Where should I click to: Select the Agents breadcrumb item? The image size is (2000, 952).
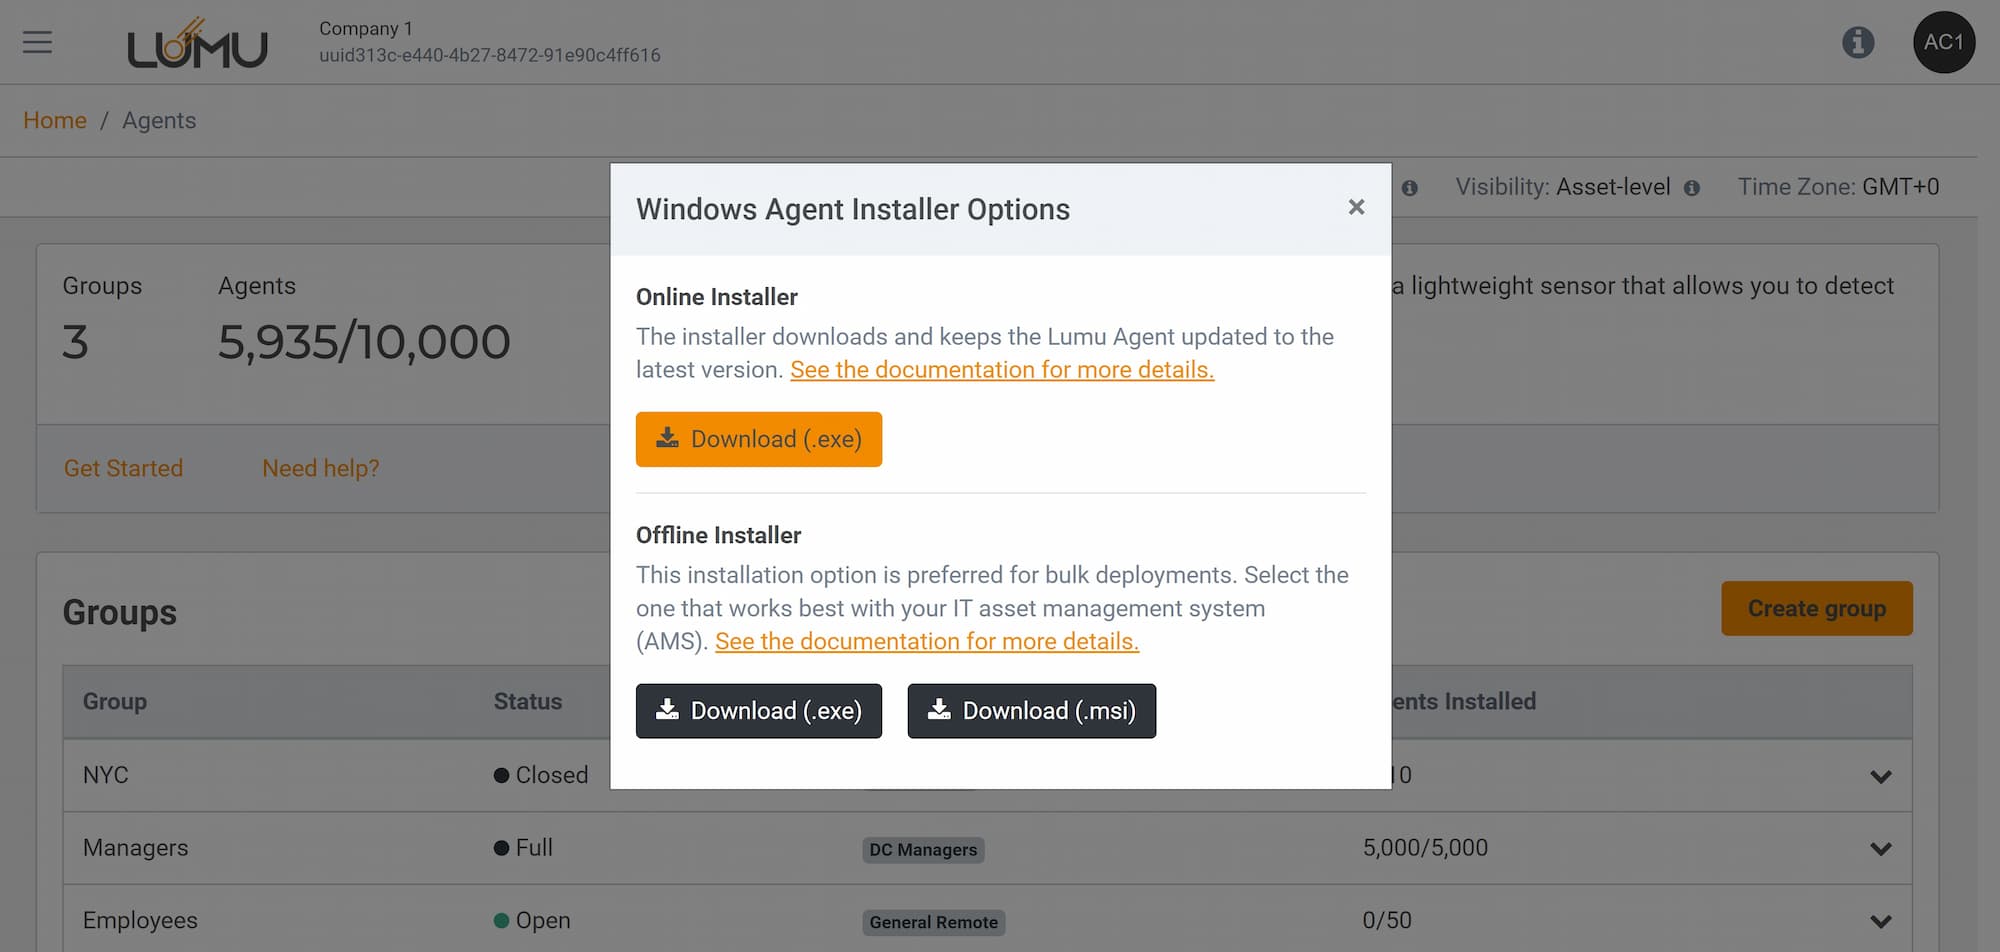click(159, 120)
